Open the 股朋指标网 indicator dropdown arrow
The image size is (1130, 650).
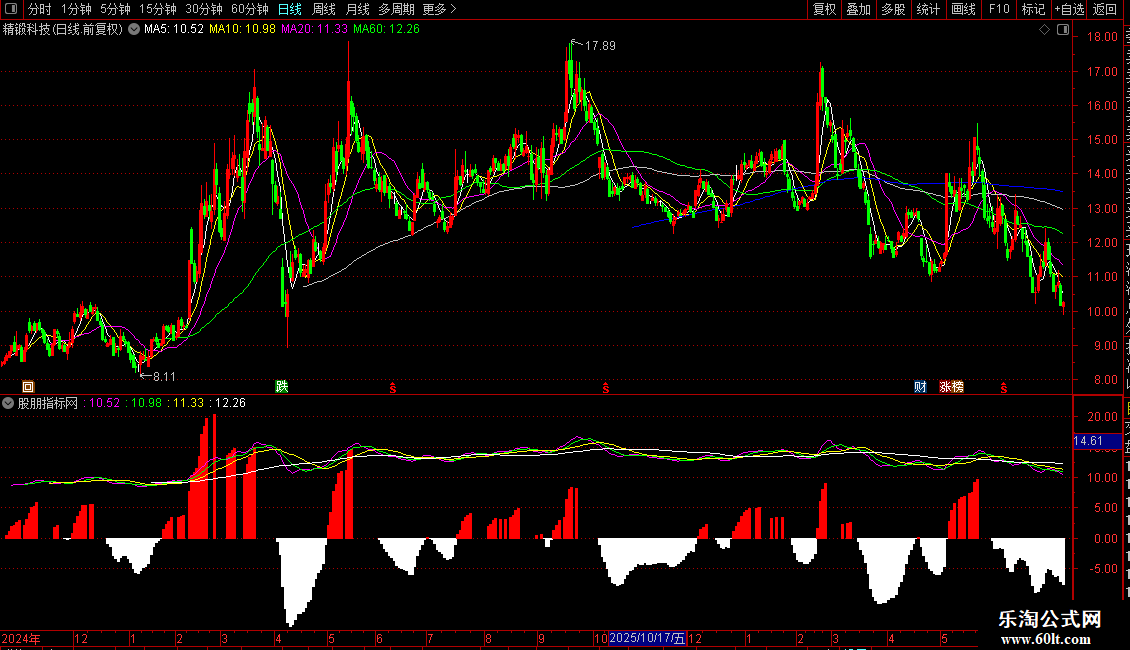click(8, 403)
